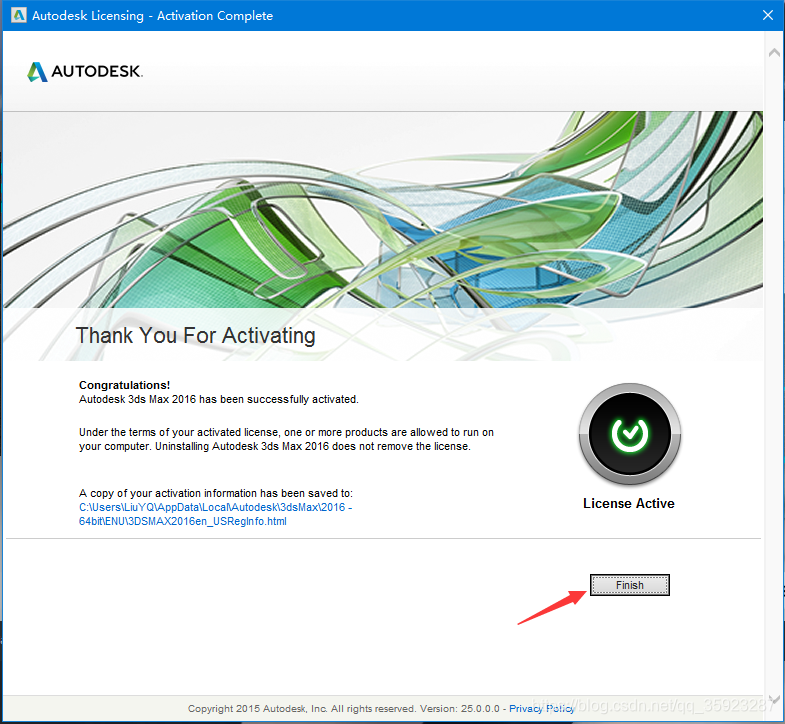Image resolution: width=785 pixels, height=724 pixels.
Task: Open the saved 3DSMAX2016en_USRegInfo.html file path link
Action: coord(215,514)
